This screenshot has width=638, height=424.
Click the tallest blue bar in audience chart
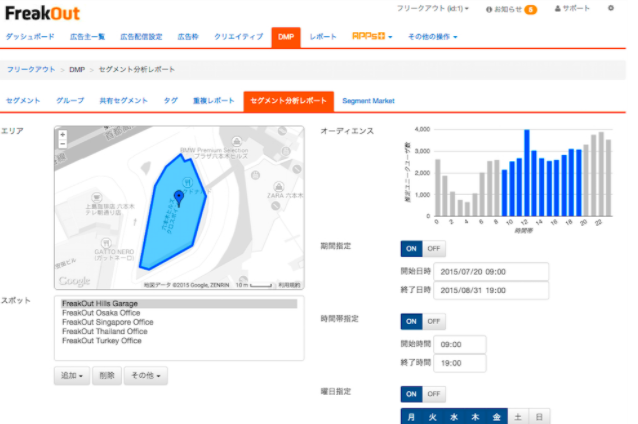coord(527,173)
